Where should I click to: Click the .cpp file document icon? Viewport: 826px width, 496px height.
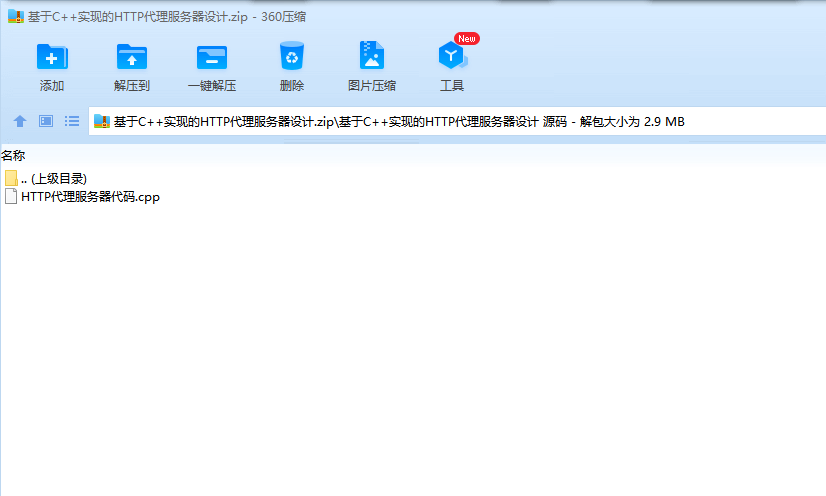tap(11, 196)
